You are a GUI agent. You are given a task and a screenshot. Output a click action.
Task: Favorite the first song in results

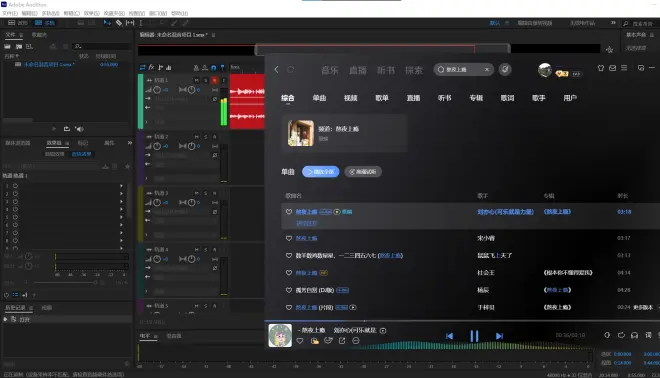289,212
